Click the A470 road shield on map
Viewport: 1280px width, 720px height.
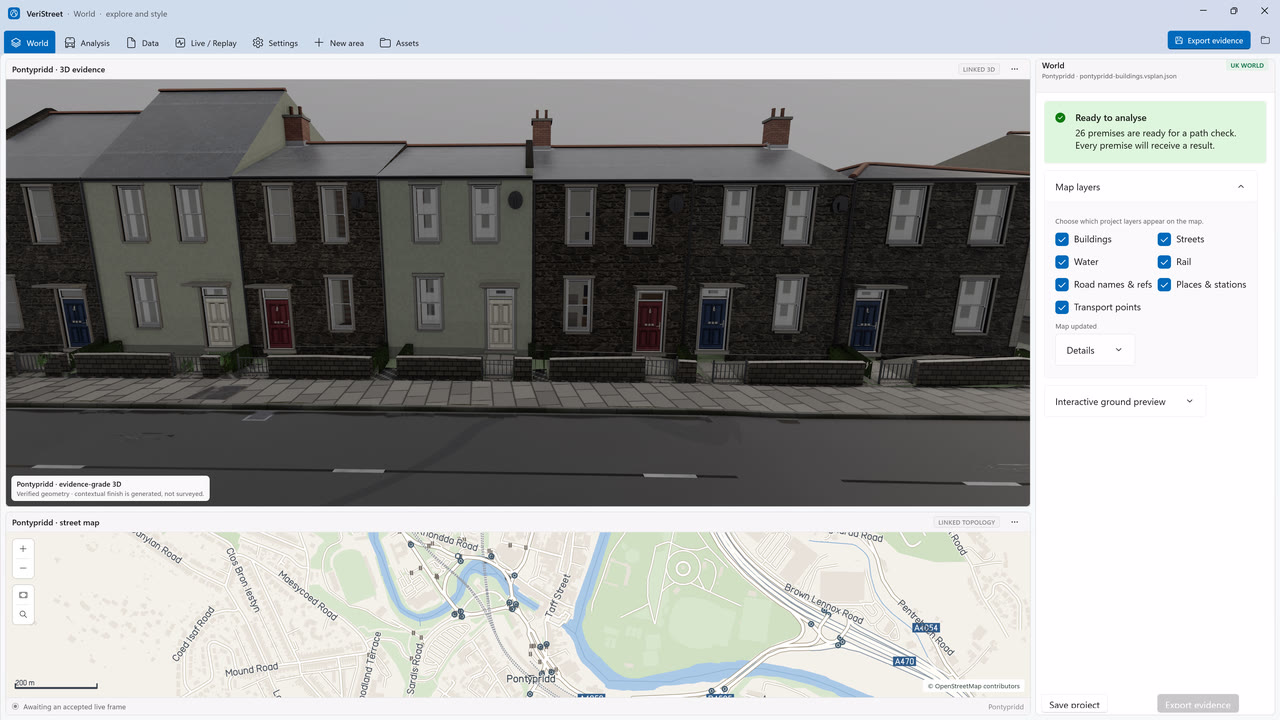904,661
